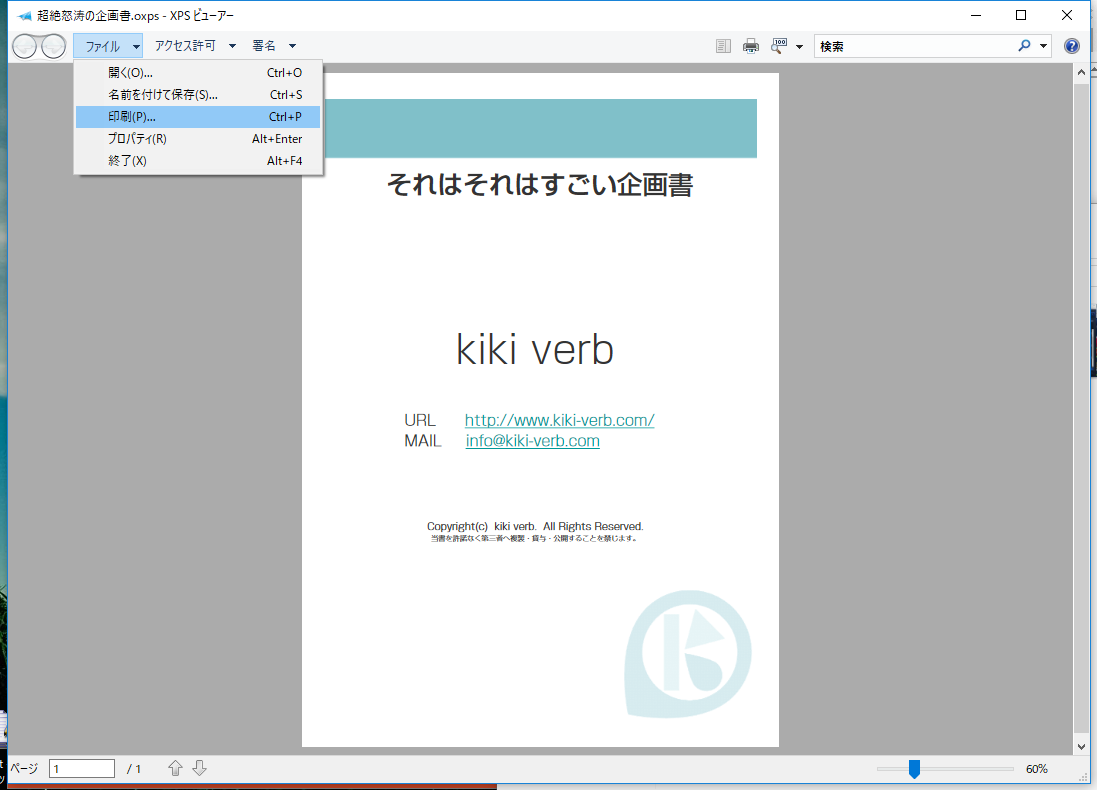
Task: Open the http://www.kiki-verb.com/ link
Action: point(559,421)
